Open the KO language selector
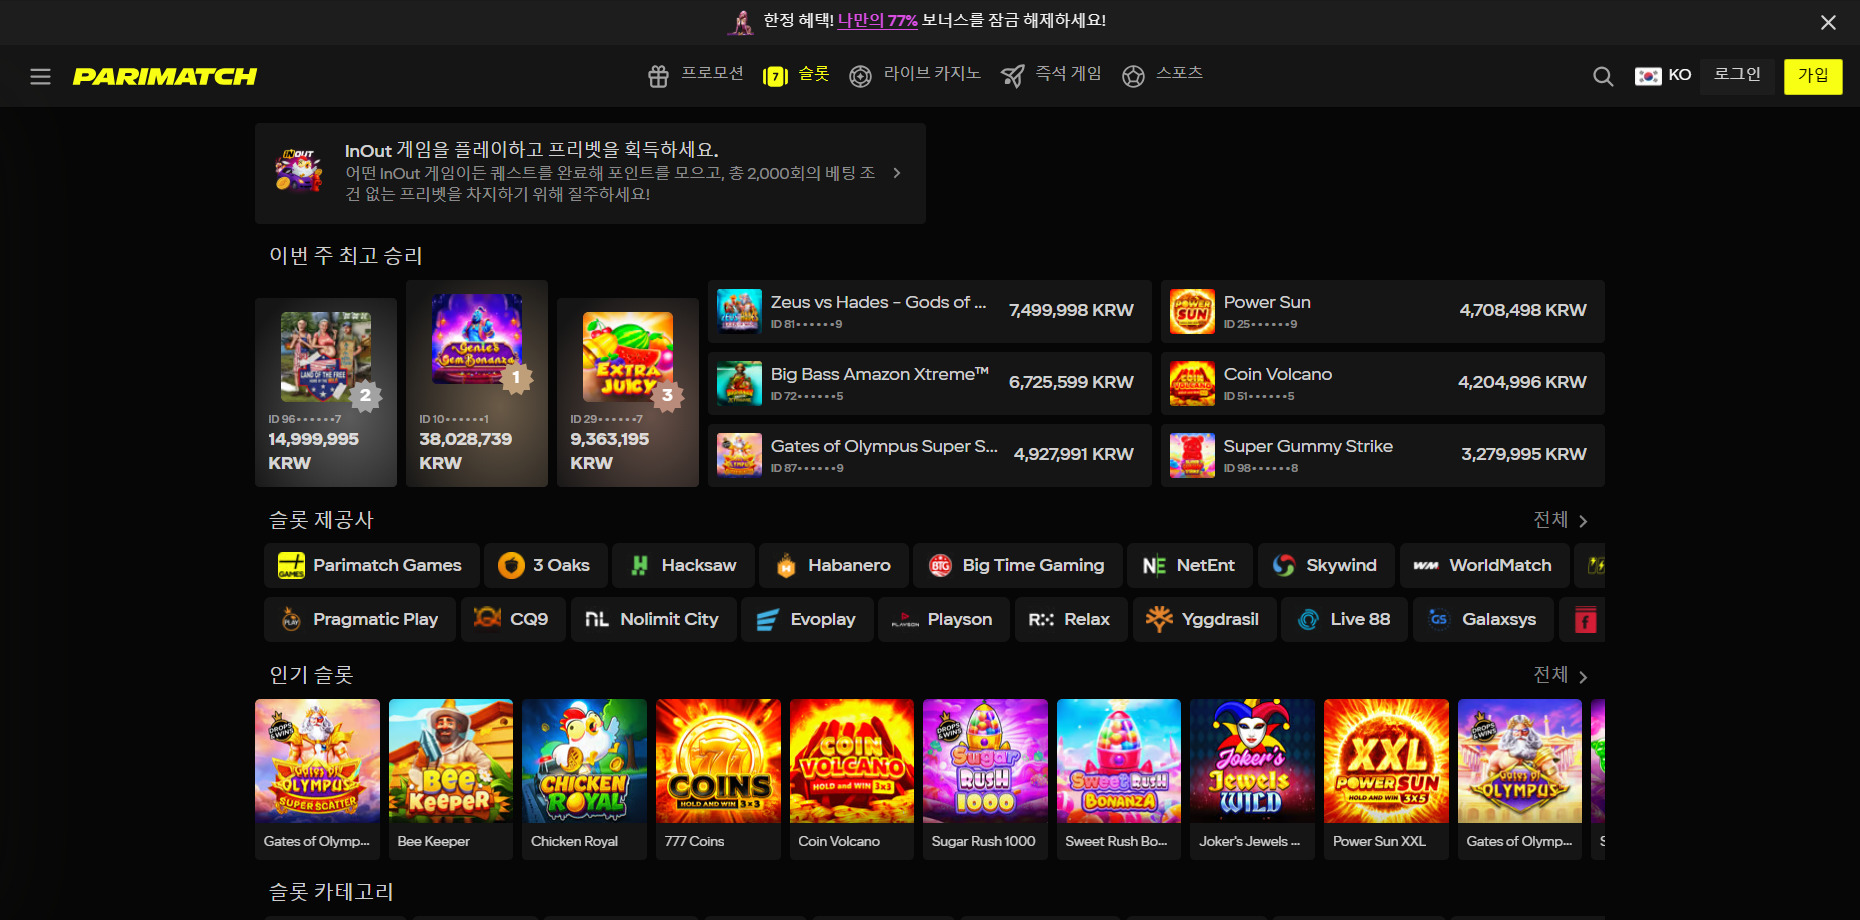This screenshot has height=920, width=1860. [1663, 76]
